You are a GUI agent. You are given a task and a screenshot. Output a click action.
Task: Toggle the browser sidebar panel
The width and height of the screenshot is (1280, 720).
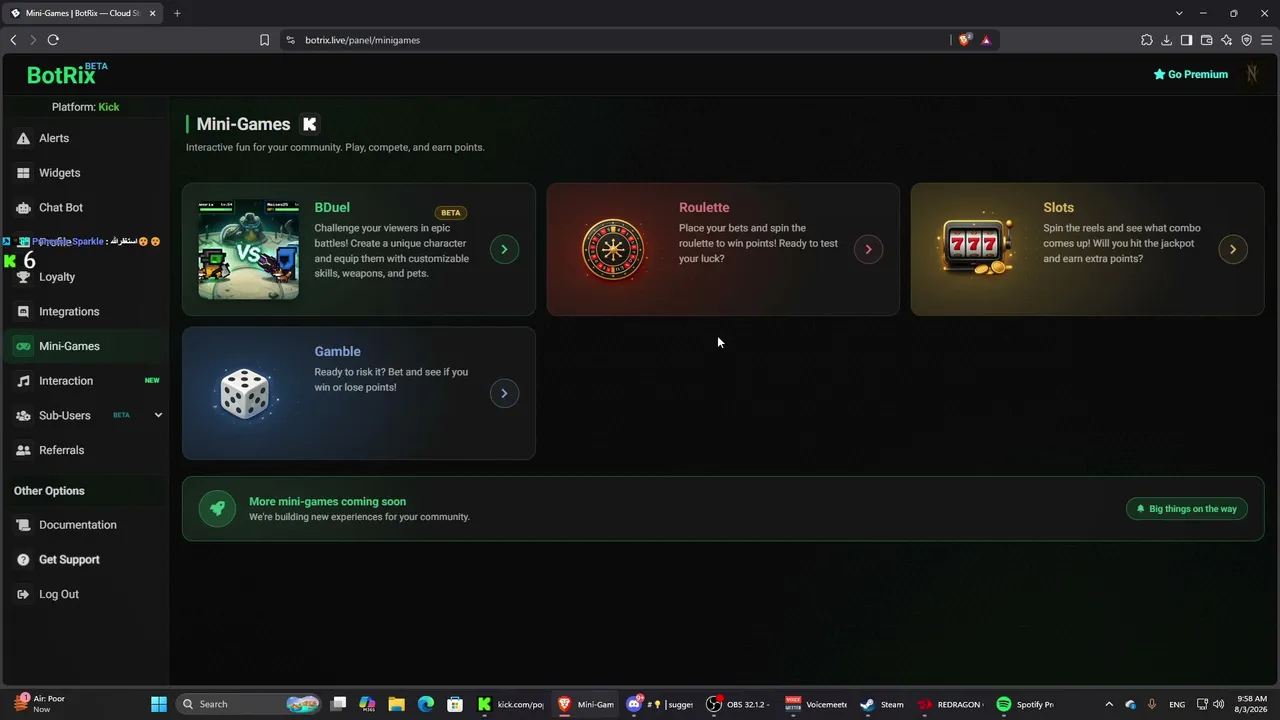coord(1187,40)
